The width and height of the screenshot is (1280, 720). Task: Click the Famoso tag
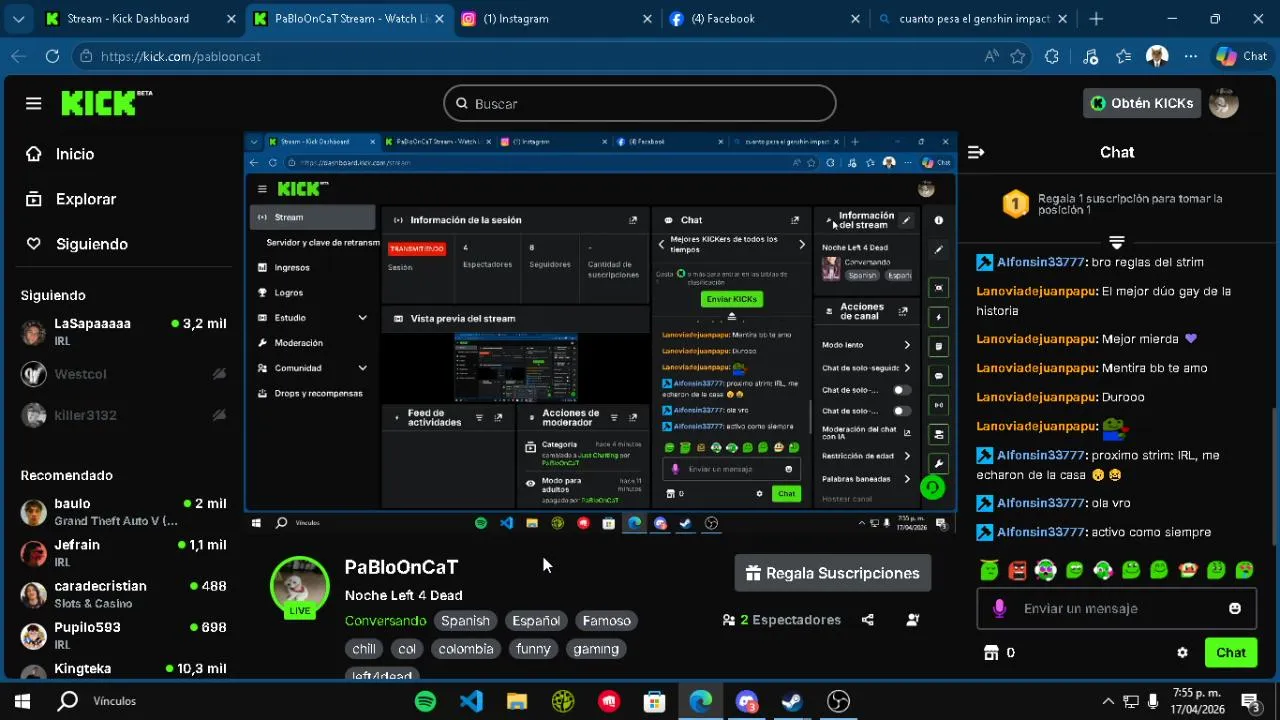pyautogui.click(x=606, y=621)
